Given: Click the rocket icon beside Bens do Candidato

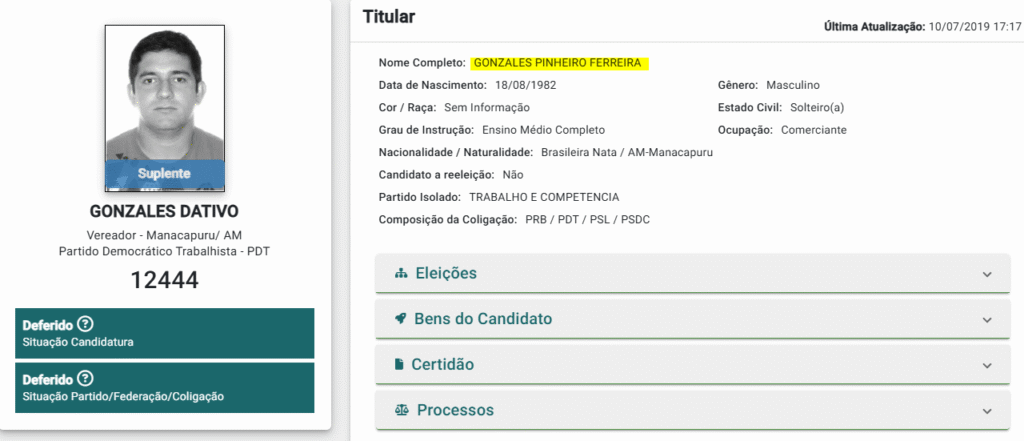Looking at the screenshot, I should click(x=401, y=319).
